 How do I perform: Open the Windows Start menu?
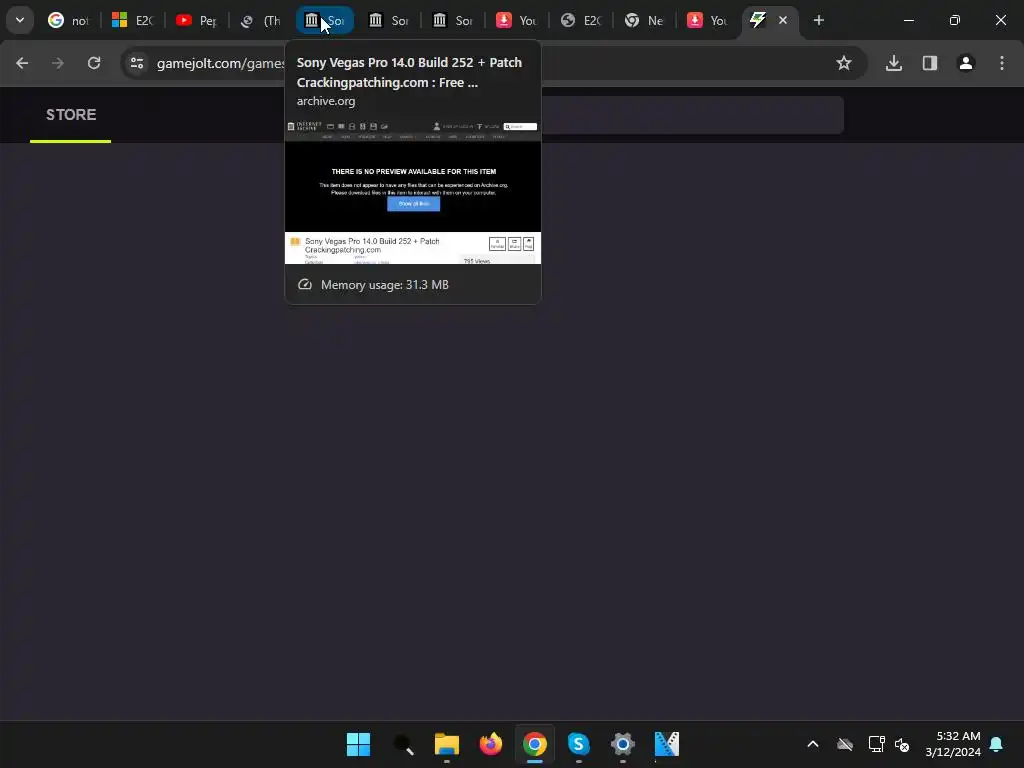click(359, 744)
